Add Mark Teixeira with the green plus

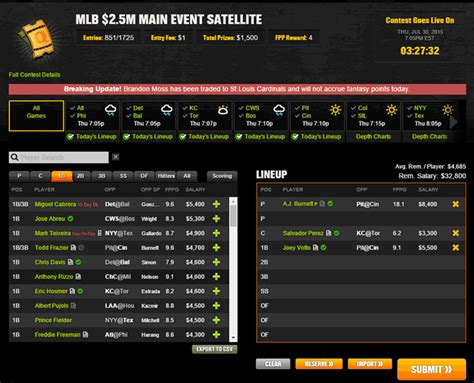coord(216,233)
